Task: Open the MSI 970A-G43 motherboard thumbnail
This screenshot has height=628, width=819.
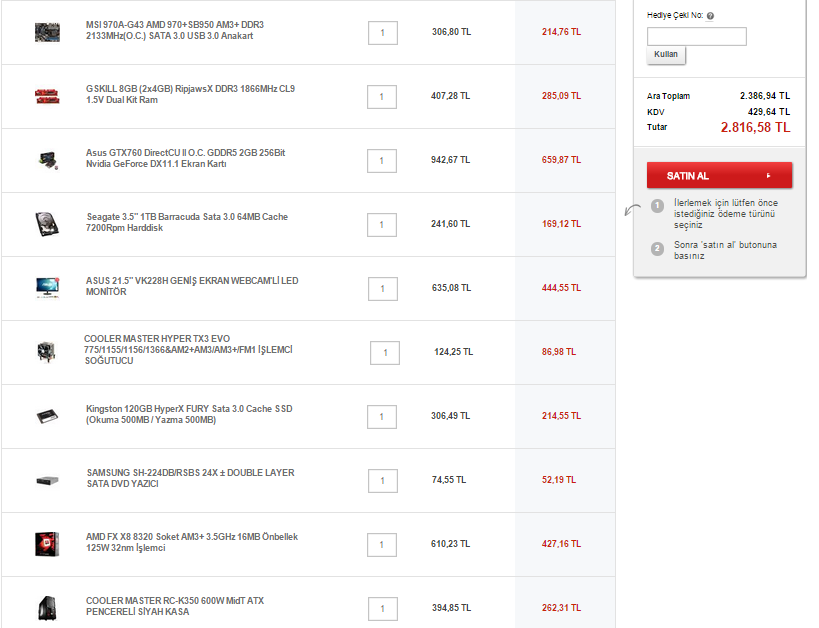Action: (x=47, y=32)
